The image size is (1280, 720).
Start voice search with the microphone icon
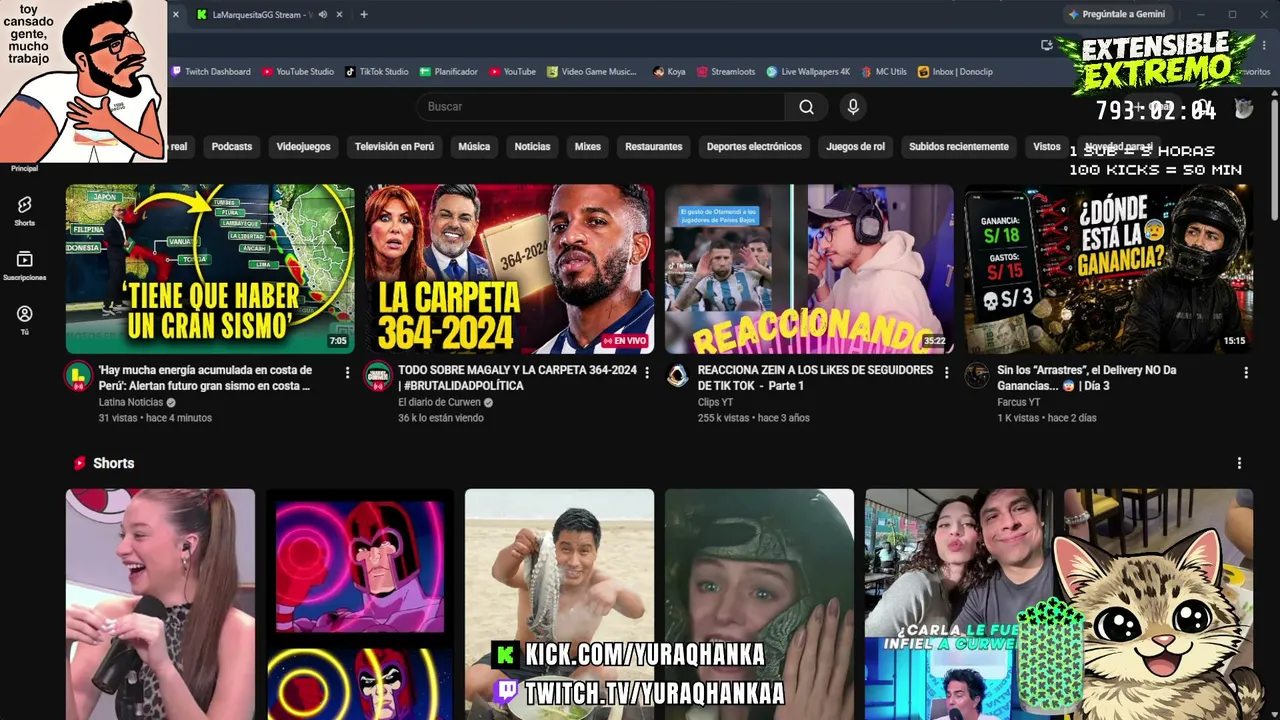[852, 107]
